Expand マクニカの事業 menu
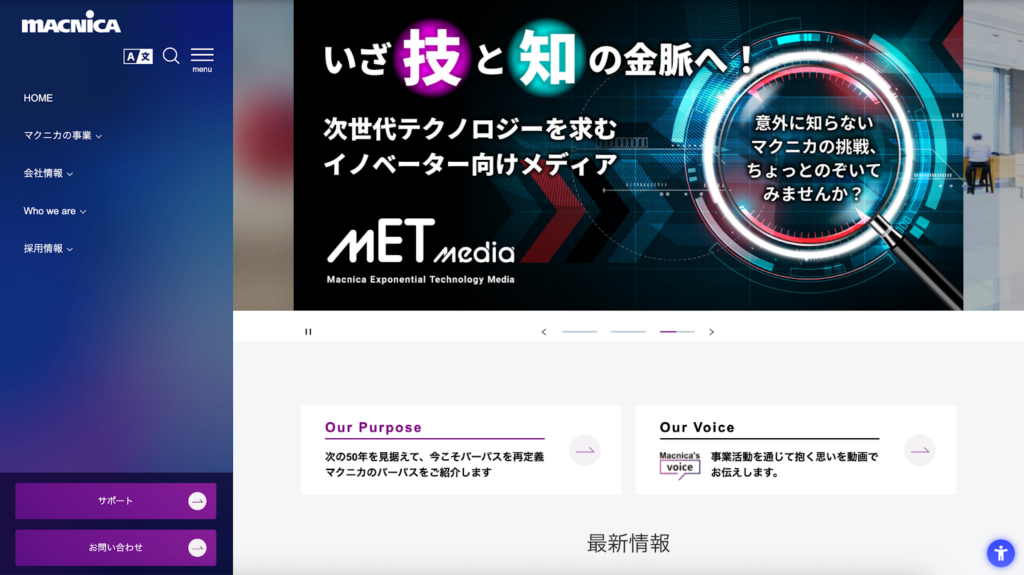Screen dimensions: 1024x575 pyautogui.click(x=63, y=135)
